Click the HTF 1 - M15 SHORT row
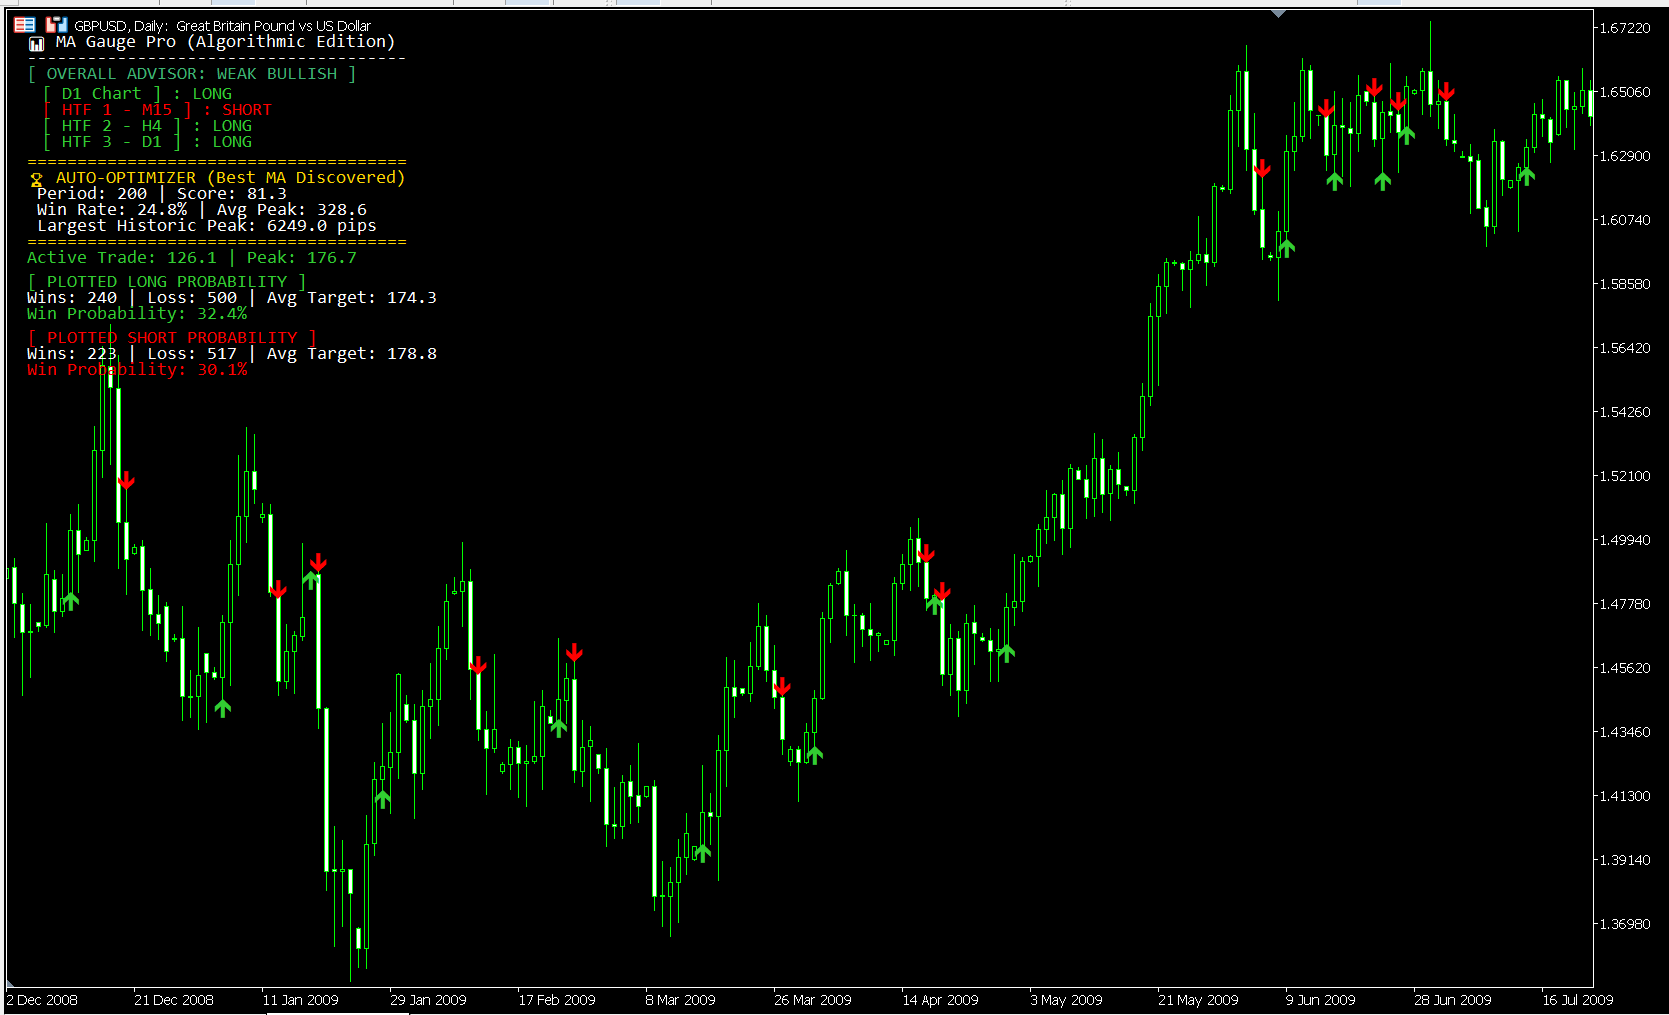 [158, 110]
